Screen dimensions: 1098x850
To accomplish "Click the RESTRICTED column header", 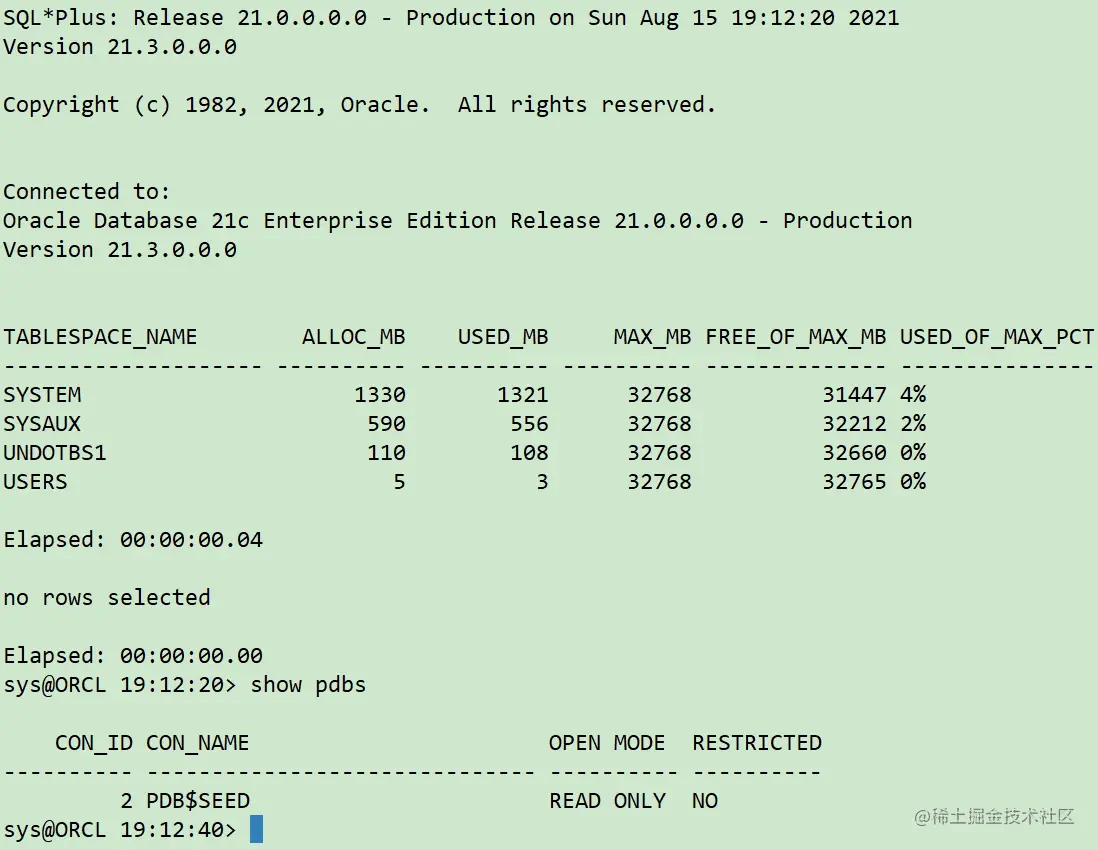I will [x=757, y=742].
